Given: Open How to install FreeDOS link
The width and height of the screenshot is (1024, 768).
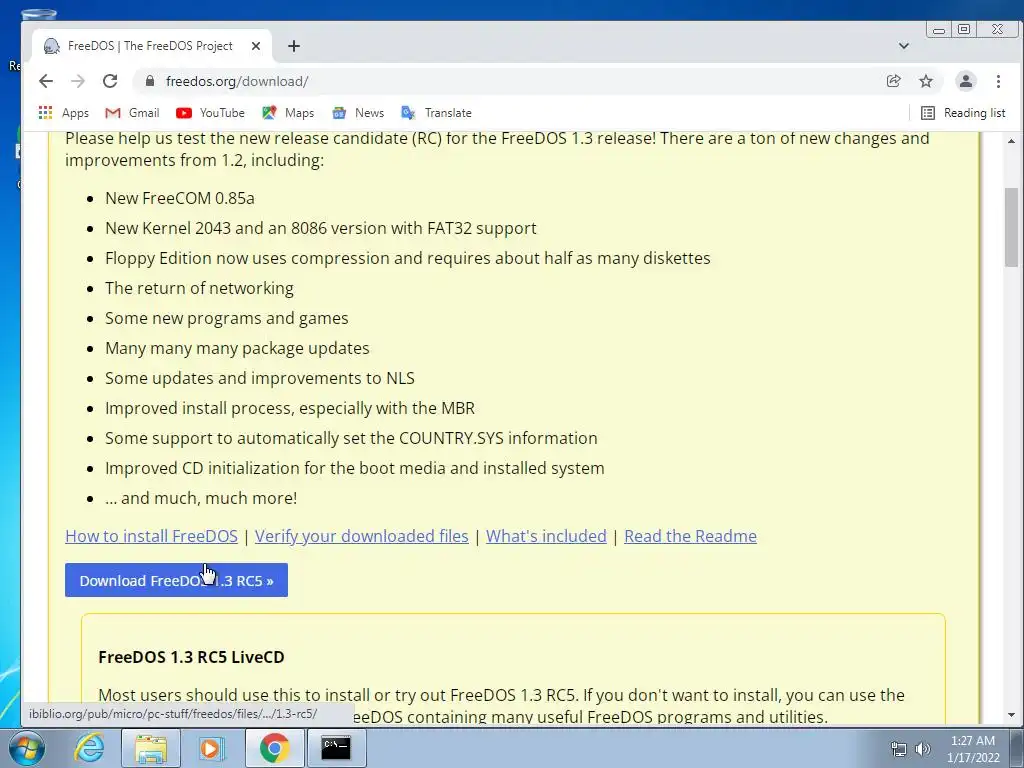Looking at the screenshot, I should tap(152, 536).
